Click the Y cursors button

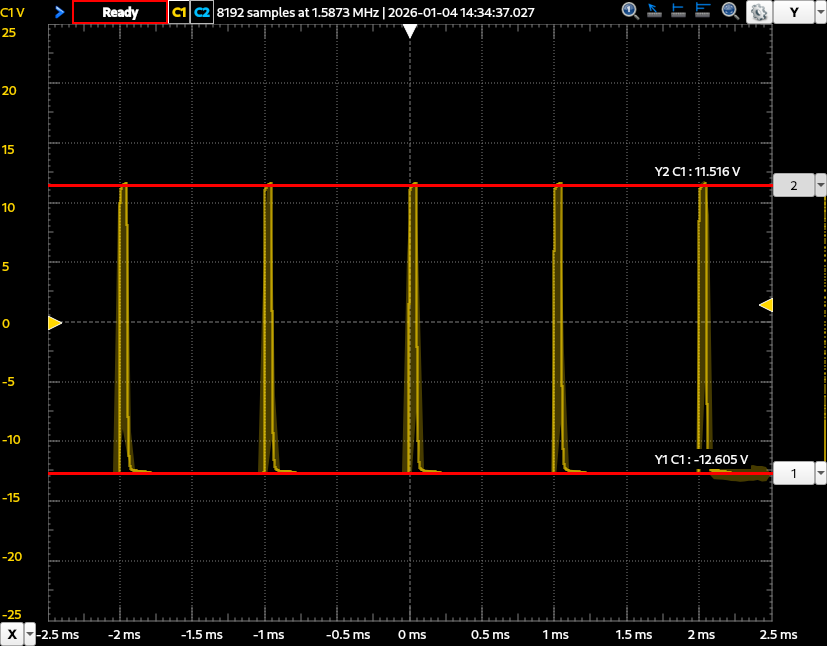pos(794,12)
